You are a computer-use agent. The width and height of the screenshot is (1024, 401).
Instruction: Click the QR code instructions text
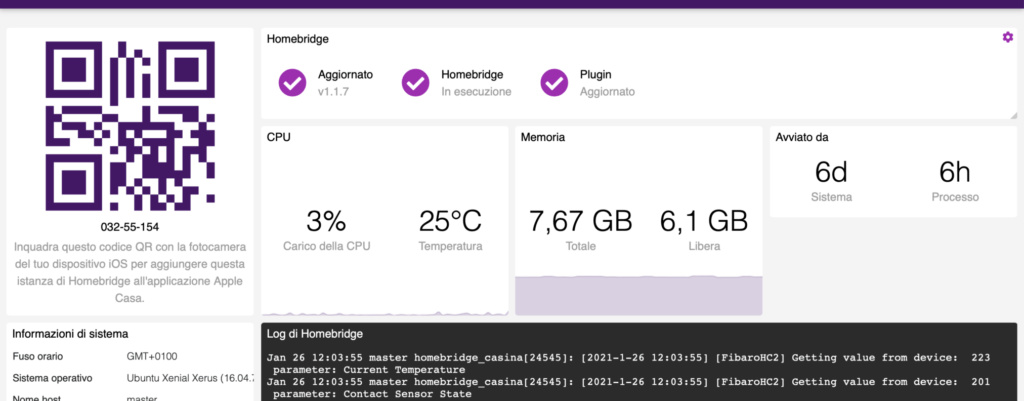[x=130, y=273]
